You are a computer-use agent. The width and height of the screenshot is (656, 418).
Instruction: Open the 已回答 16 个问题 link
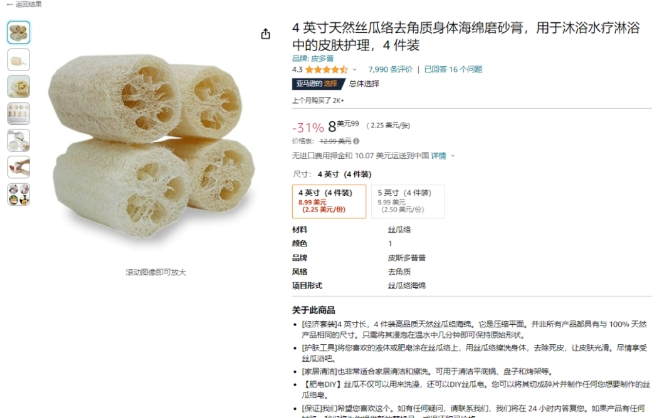453,69
